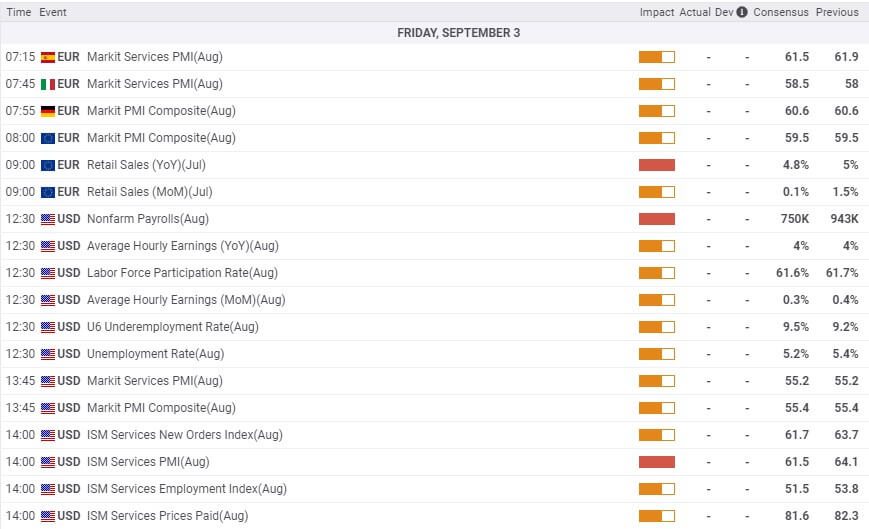Click the EU flag on Retail Sales (YoY) row

point(47,165)
